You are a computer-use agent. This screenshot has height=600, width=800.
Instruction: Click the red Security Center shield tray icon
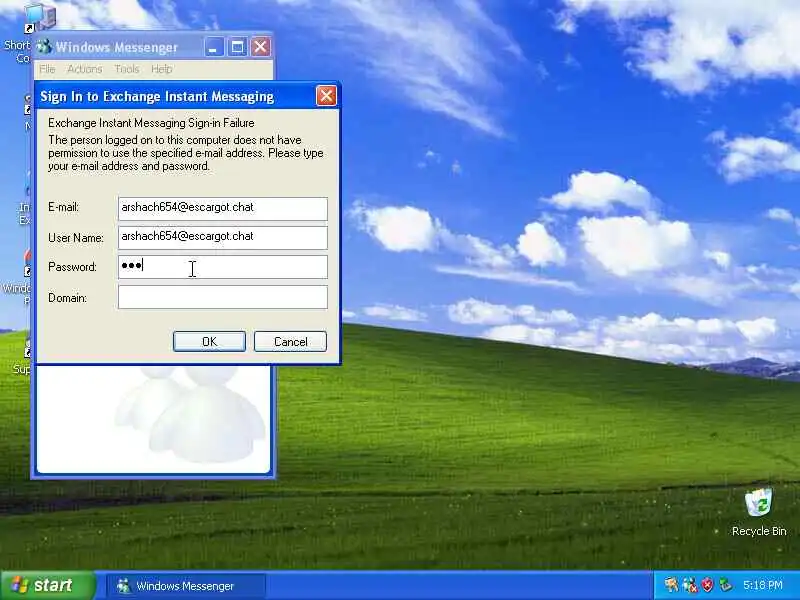coord(707,585)
